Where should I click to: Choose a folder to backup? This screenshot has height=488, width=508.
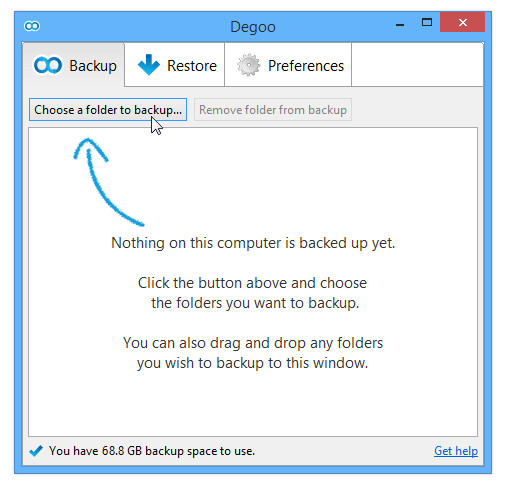(x=108, y=110)
